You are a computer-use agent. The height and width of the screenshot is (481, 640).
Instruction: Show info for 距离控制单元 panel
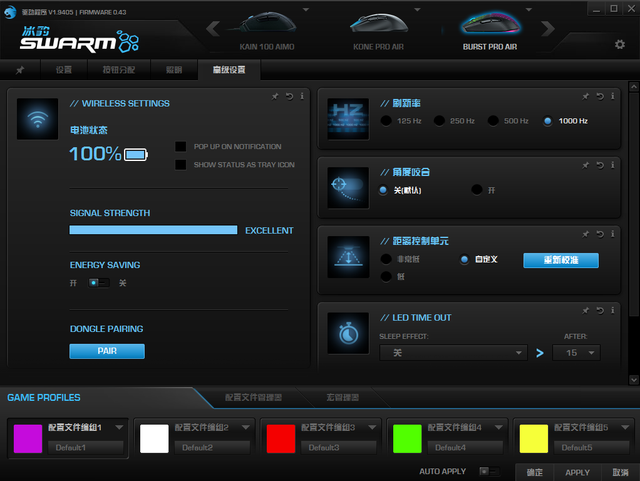[613, 234]
